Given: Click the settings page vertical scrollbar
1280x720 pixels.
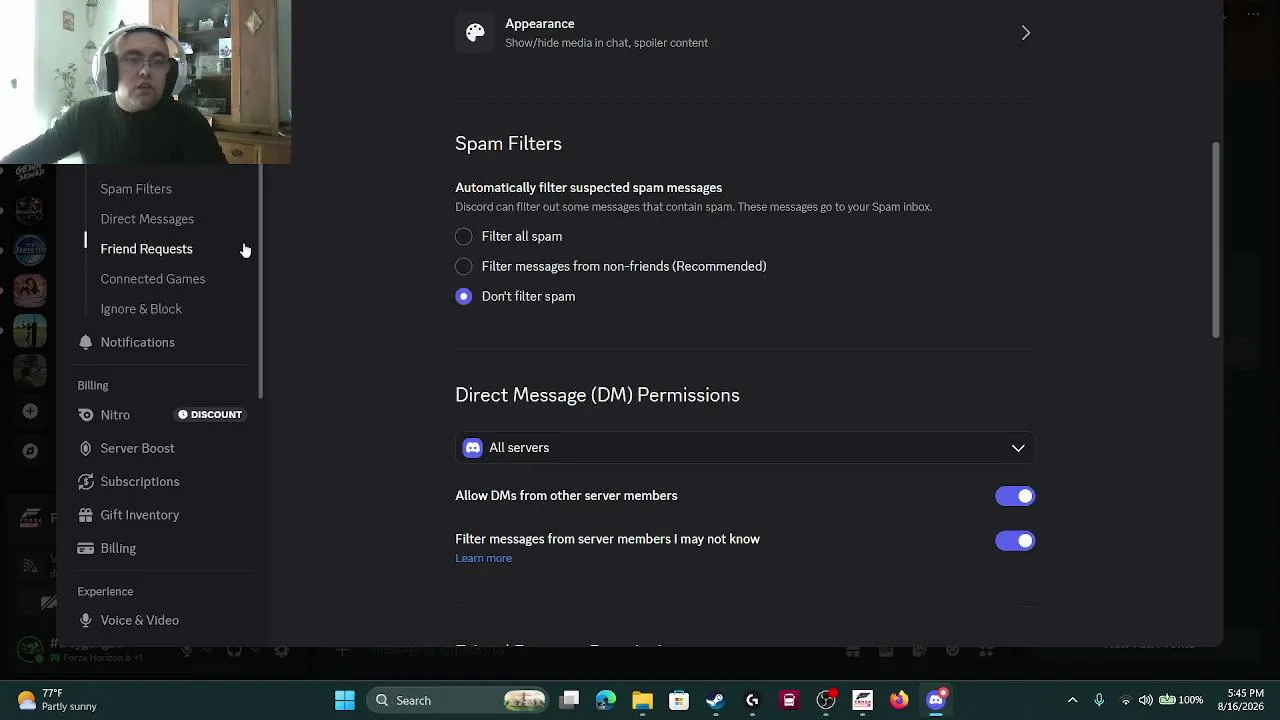Looking at the screenshot, I should (x=1216, y=240).
